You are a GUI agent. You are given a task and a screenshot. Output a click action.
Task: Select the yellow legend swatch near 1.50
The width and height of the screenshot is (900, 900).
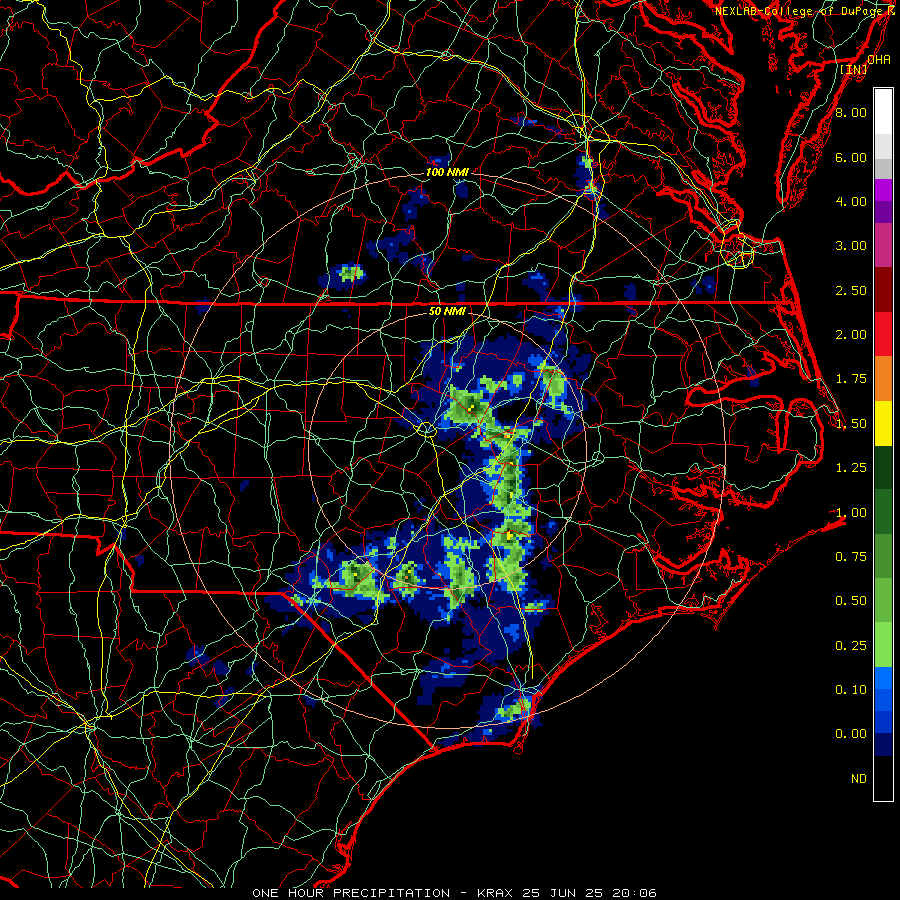(883, 423)
